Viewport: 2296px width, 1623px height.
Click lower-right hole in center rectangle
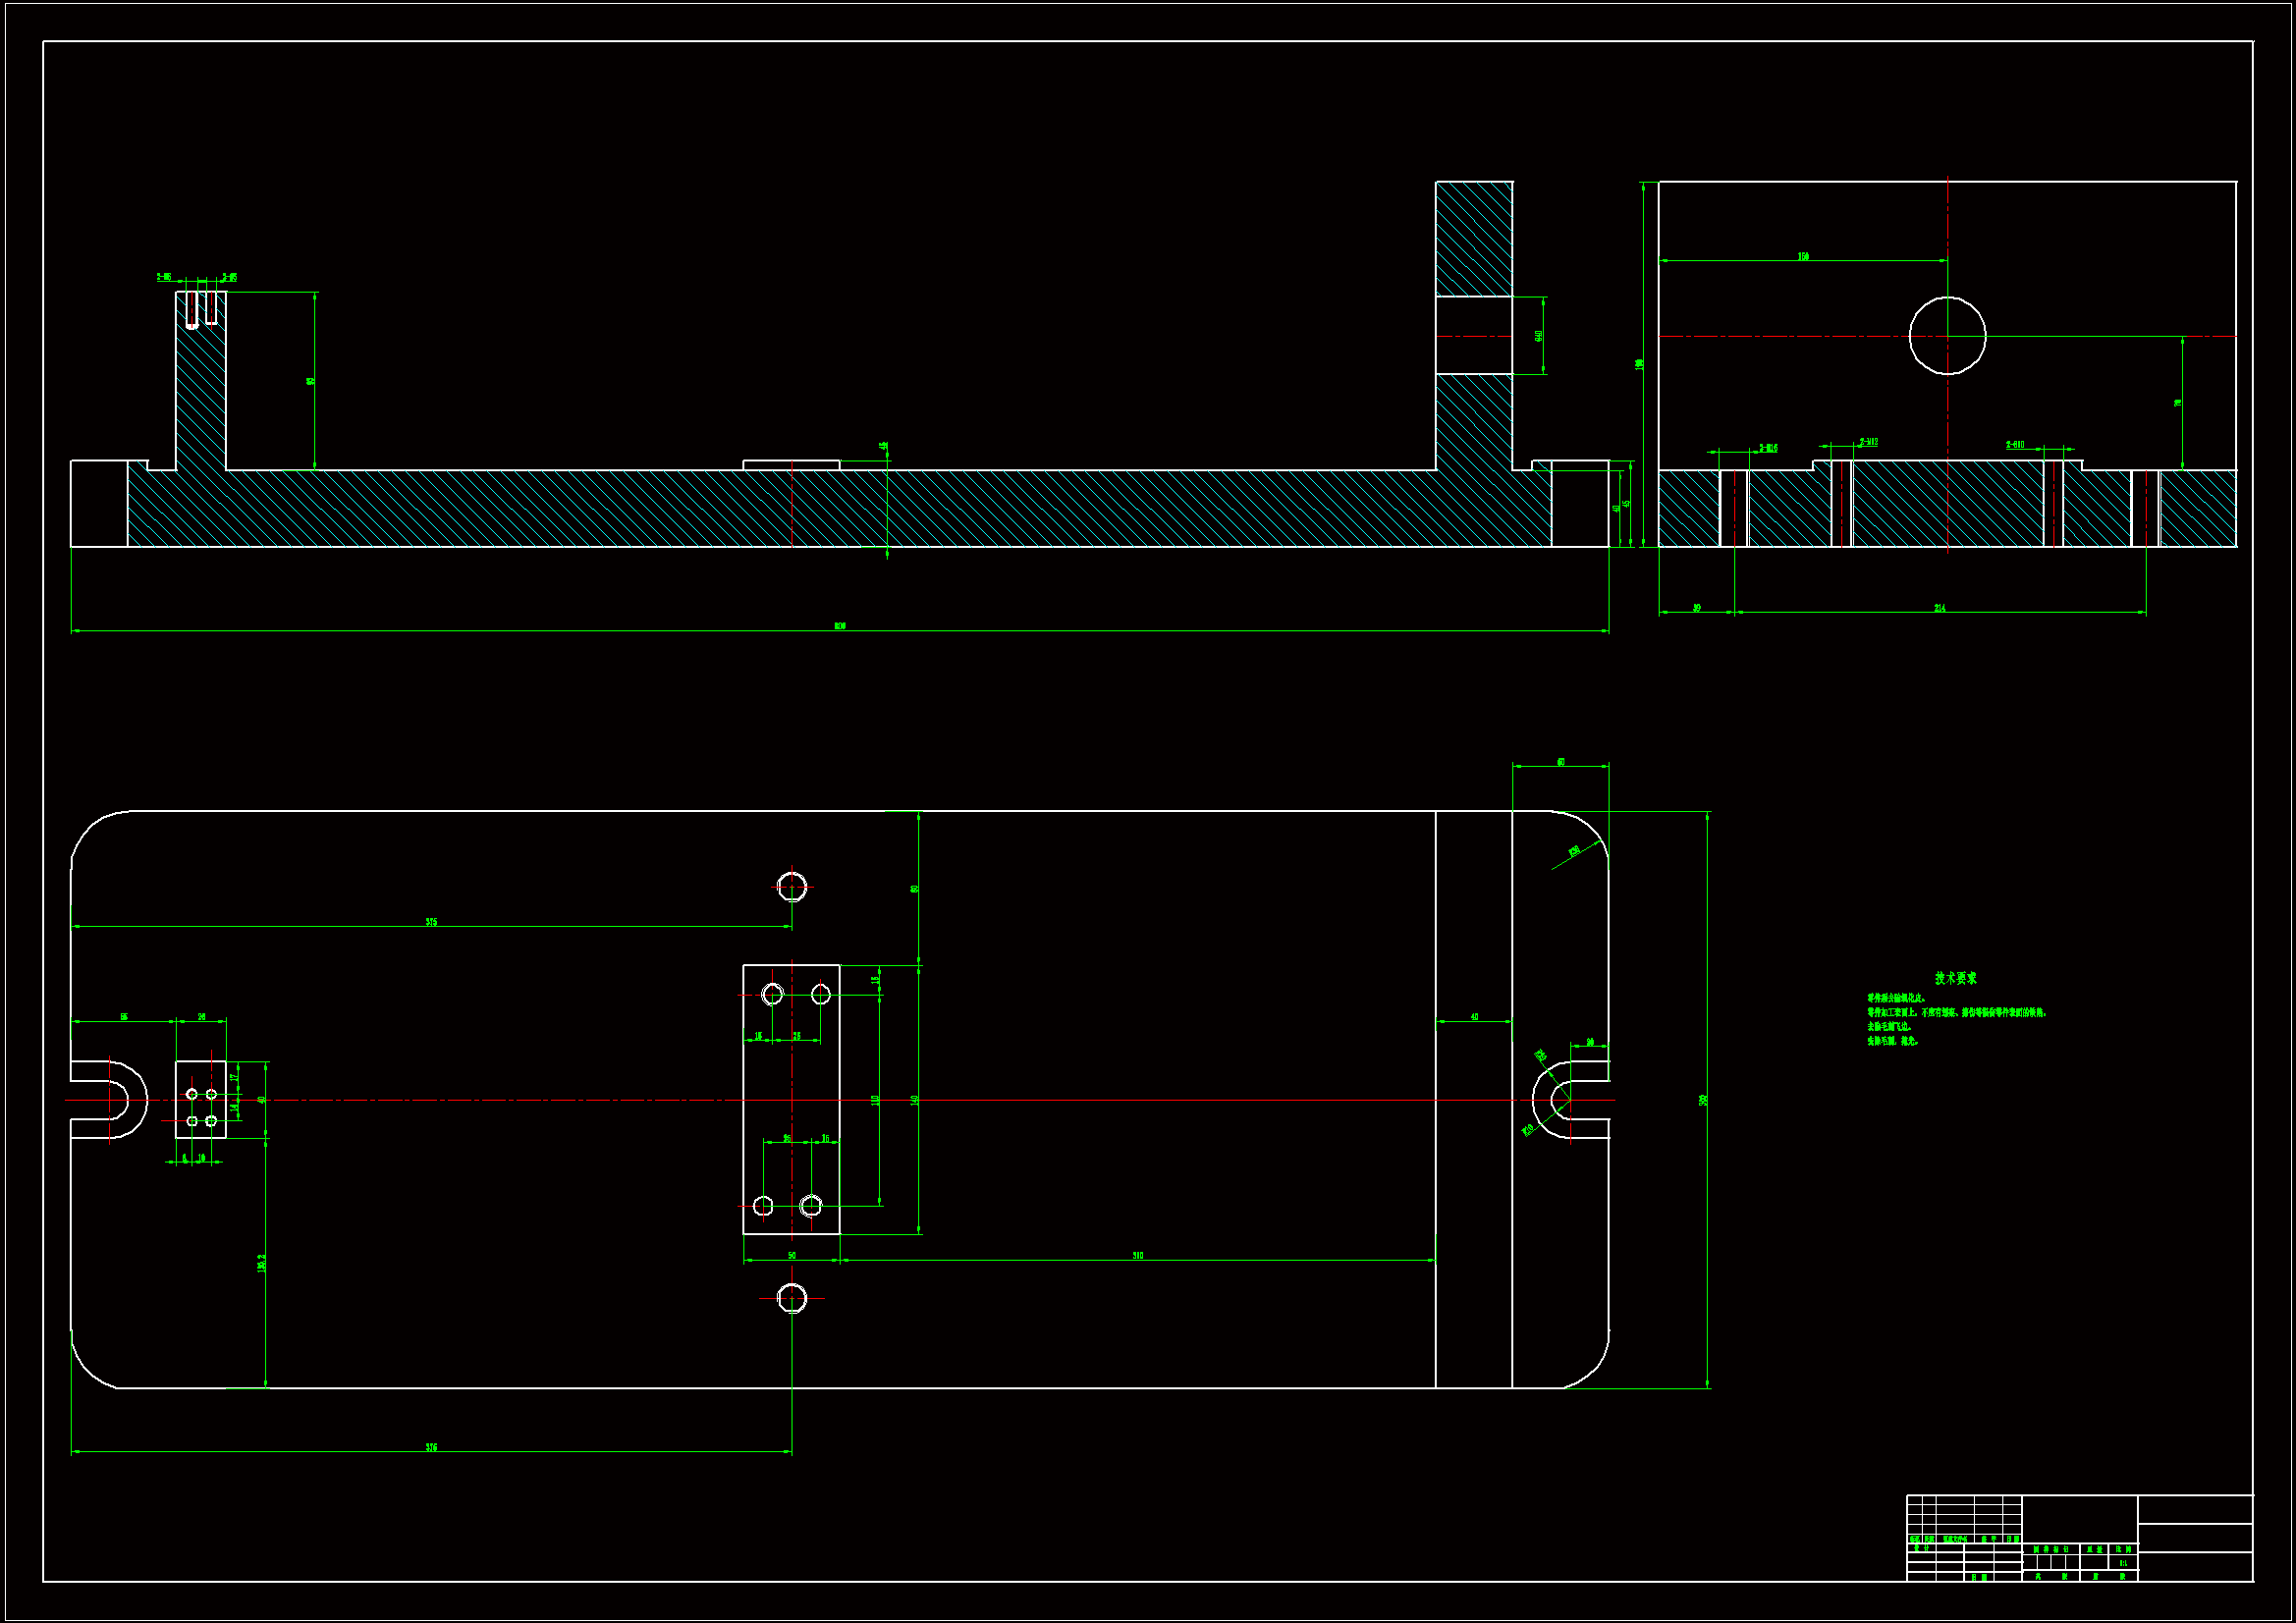pyautogui.click(x=811, y=1205)
